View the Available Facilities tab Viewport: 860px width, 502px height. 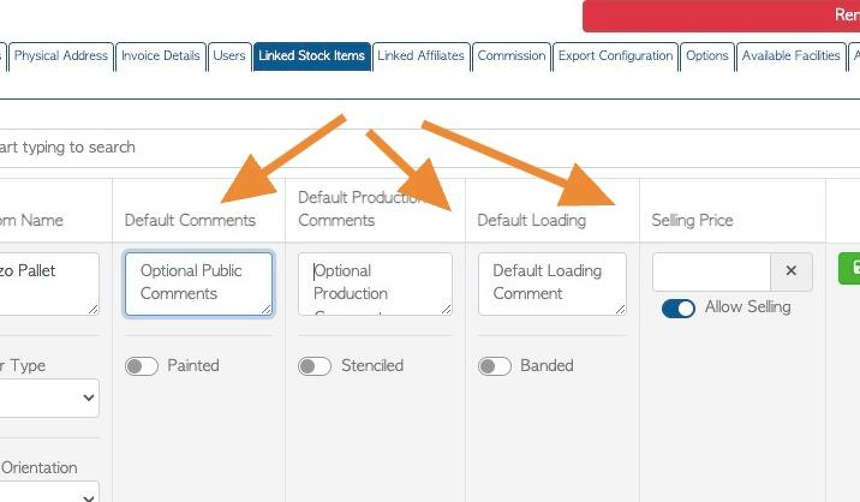click(791, 57)
